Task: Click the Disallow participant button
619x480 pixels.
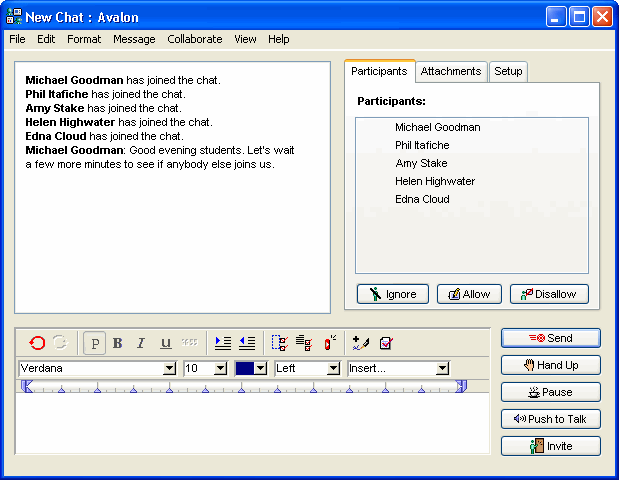Action: click(549, 294)
